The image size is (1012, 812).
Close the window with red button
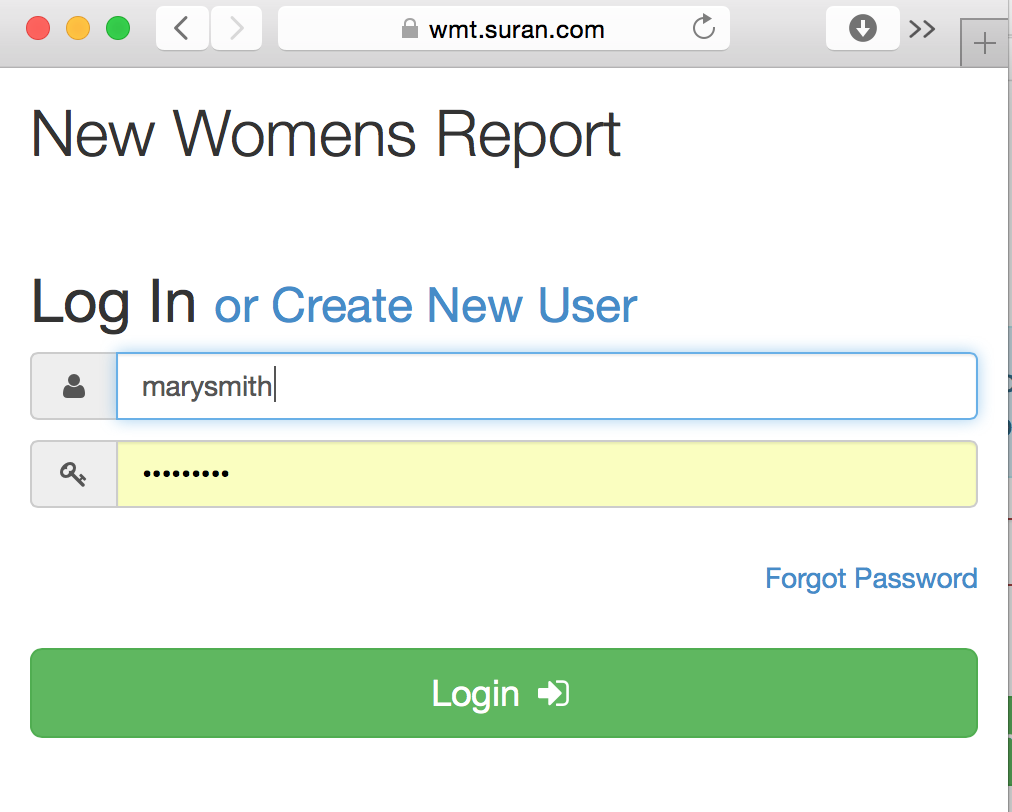[x=38, y=28]
